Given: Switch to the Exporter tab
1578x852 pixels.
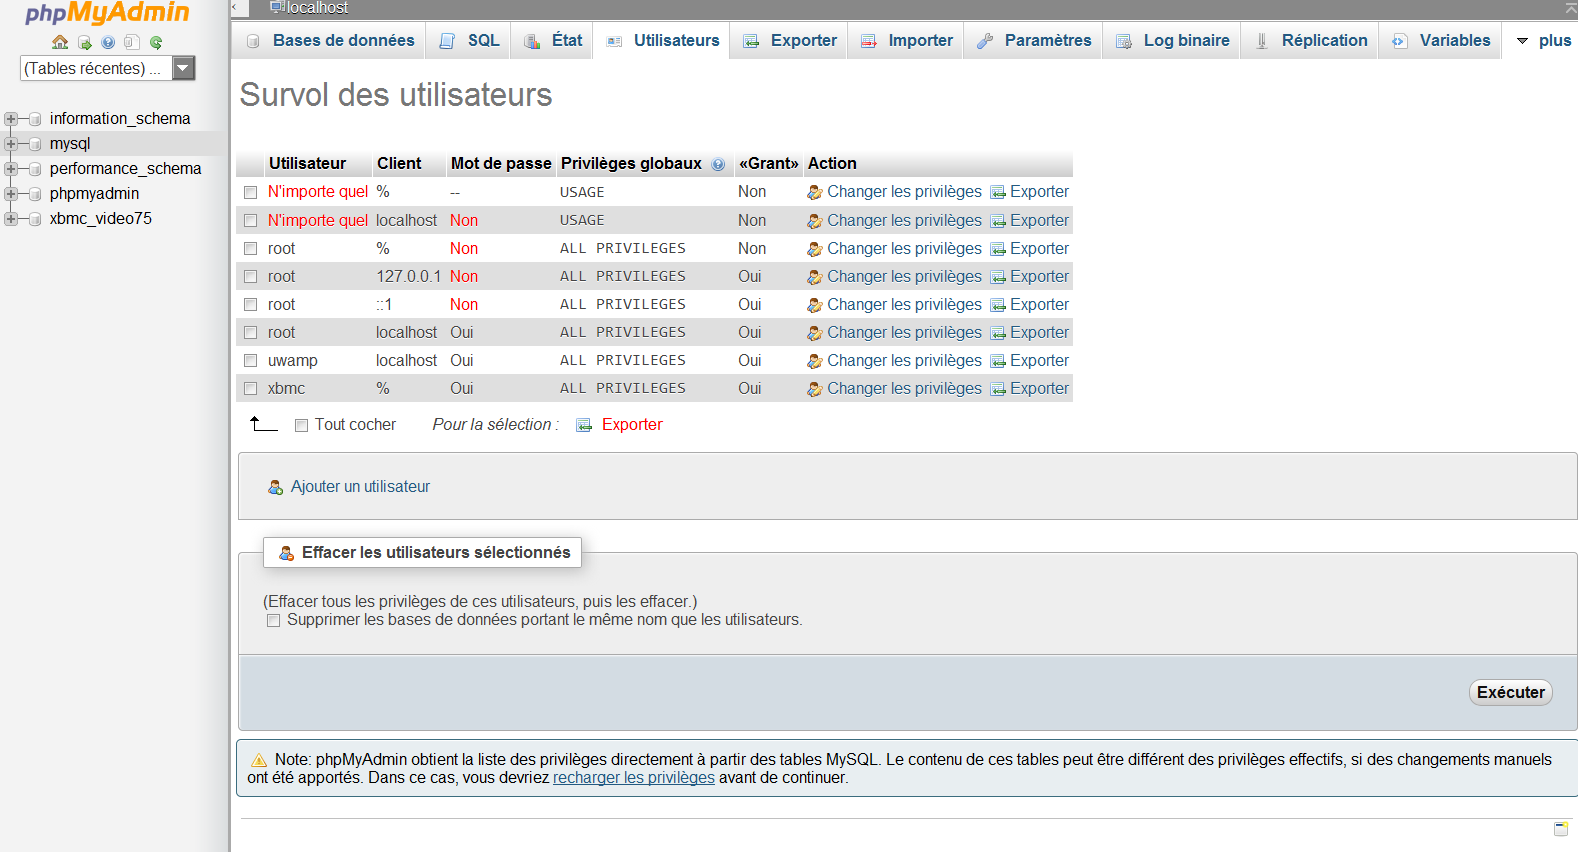Looking at the screenshot, I should pos(790,41).
